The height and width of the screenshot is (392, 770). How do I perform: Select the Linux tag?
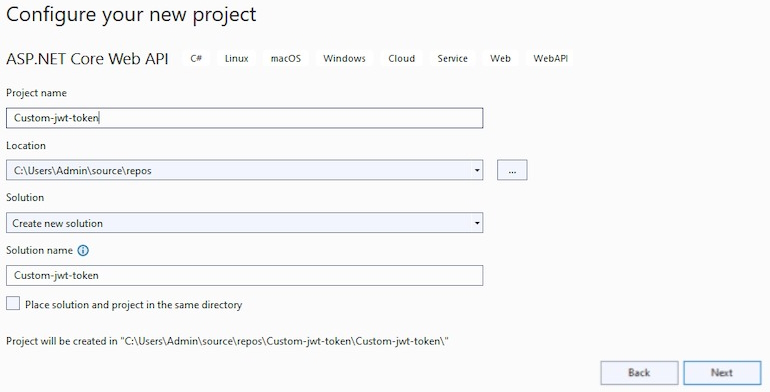click(x=237, y=58)
